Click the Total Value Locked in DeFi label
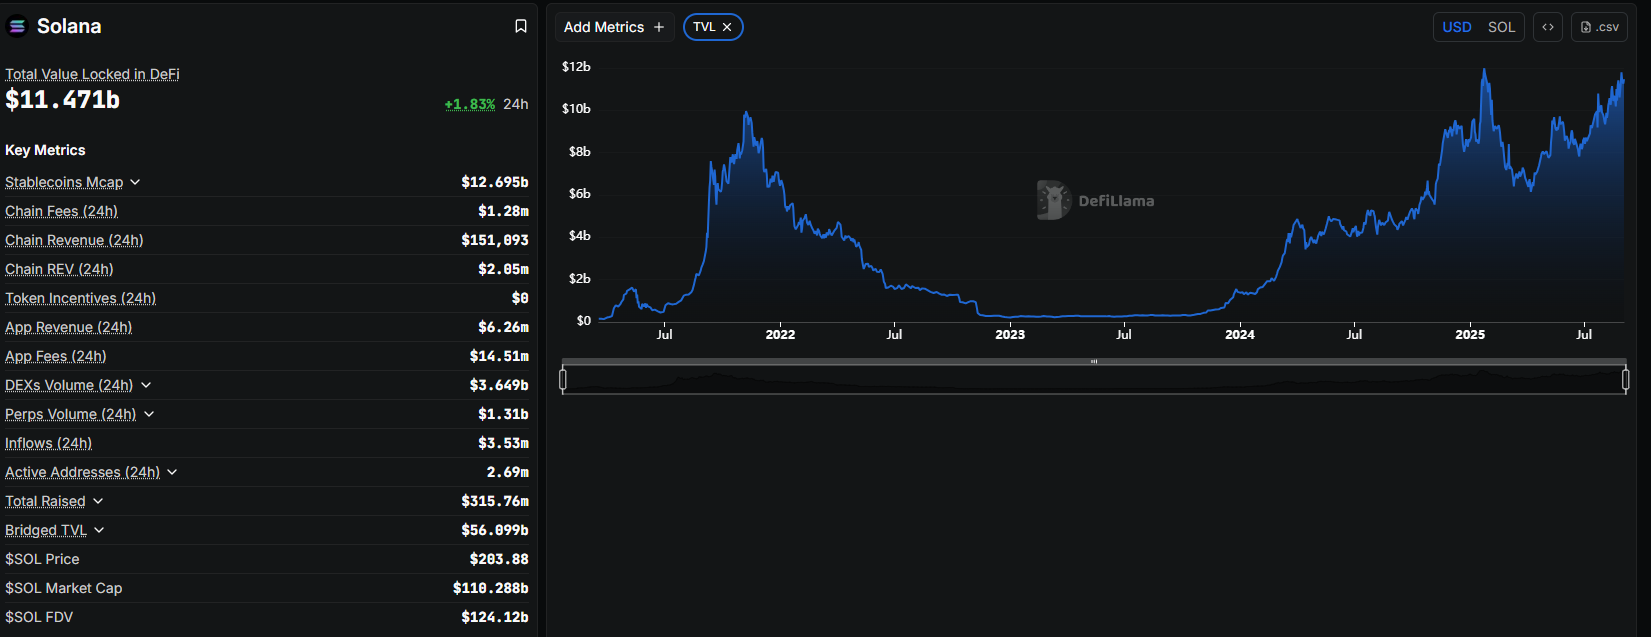Image resolution: width=1651 pixels, height=637 pixels. [x=92, y=74]
